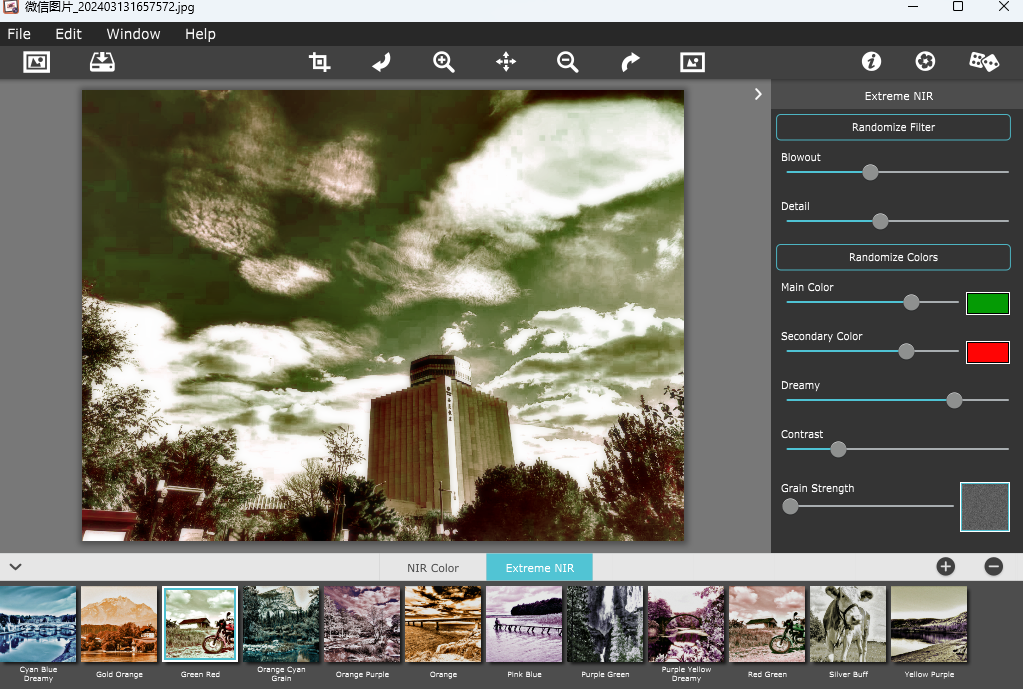Select the Extreme NIR tab
The height and width of the screenshot is (689, 1023).
click(540, 568)
